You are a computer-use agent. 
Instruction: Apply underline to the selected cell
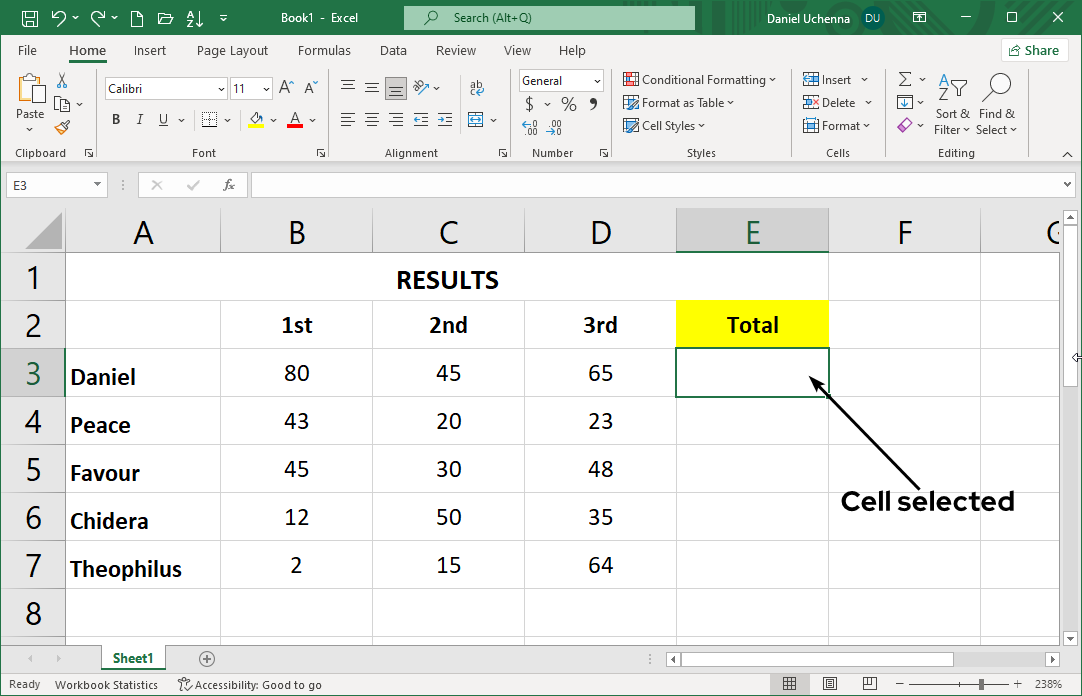(x=162, y=119)
